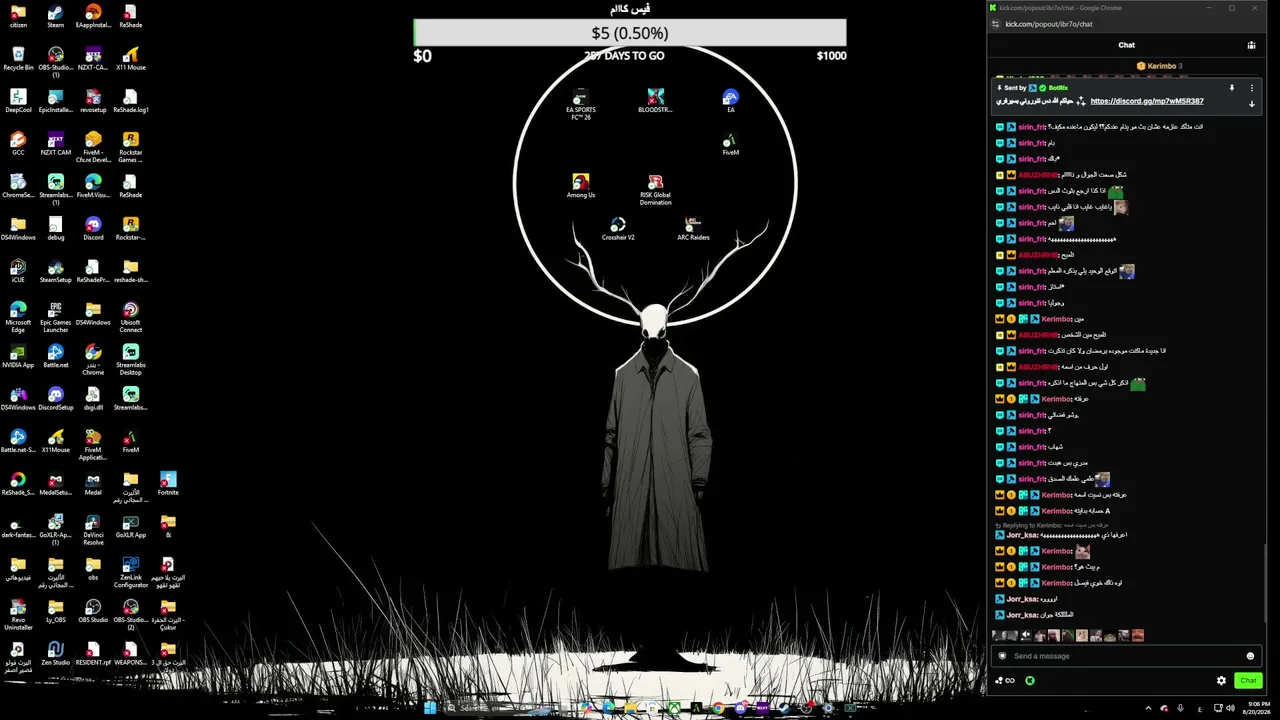Open emoji picker in the message box

1250,656
